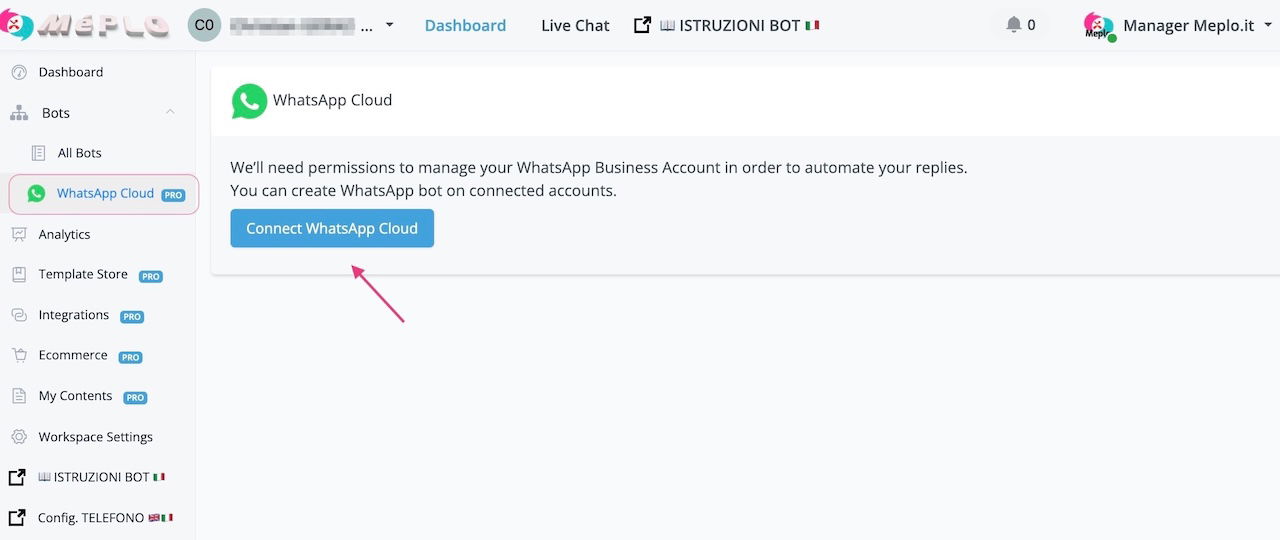1280x540 pixels.
Task: Click the Workspace Settings gear icon
Action: click(19, 437)
